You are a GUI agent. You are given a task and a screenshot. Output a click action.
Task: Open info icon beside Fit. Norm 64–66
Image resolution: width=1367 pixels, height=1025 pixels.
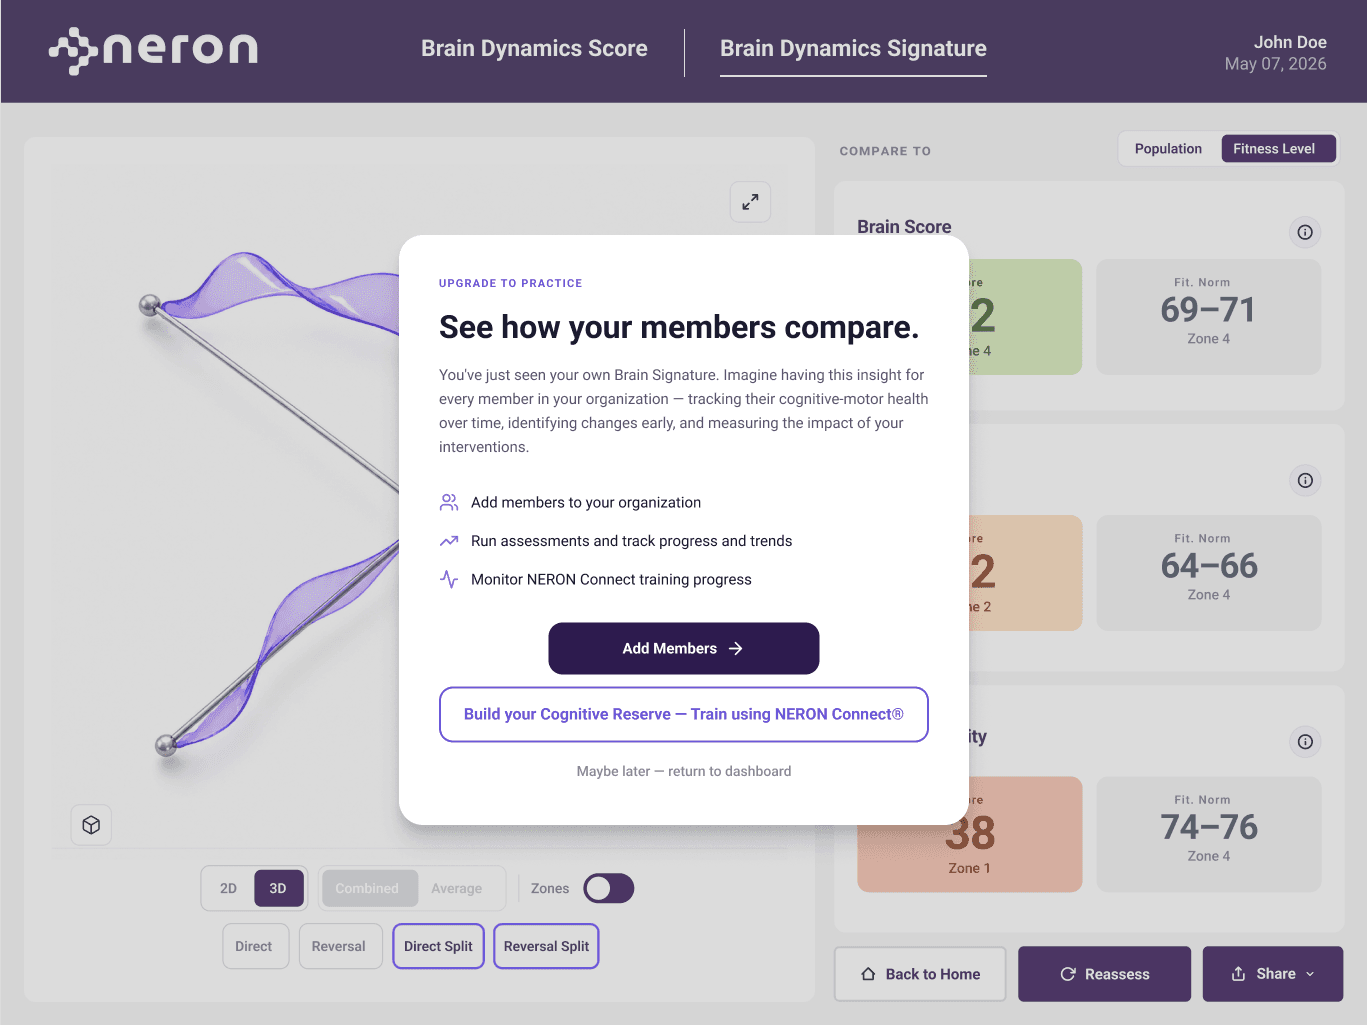(x=1305, y=480)
